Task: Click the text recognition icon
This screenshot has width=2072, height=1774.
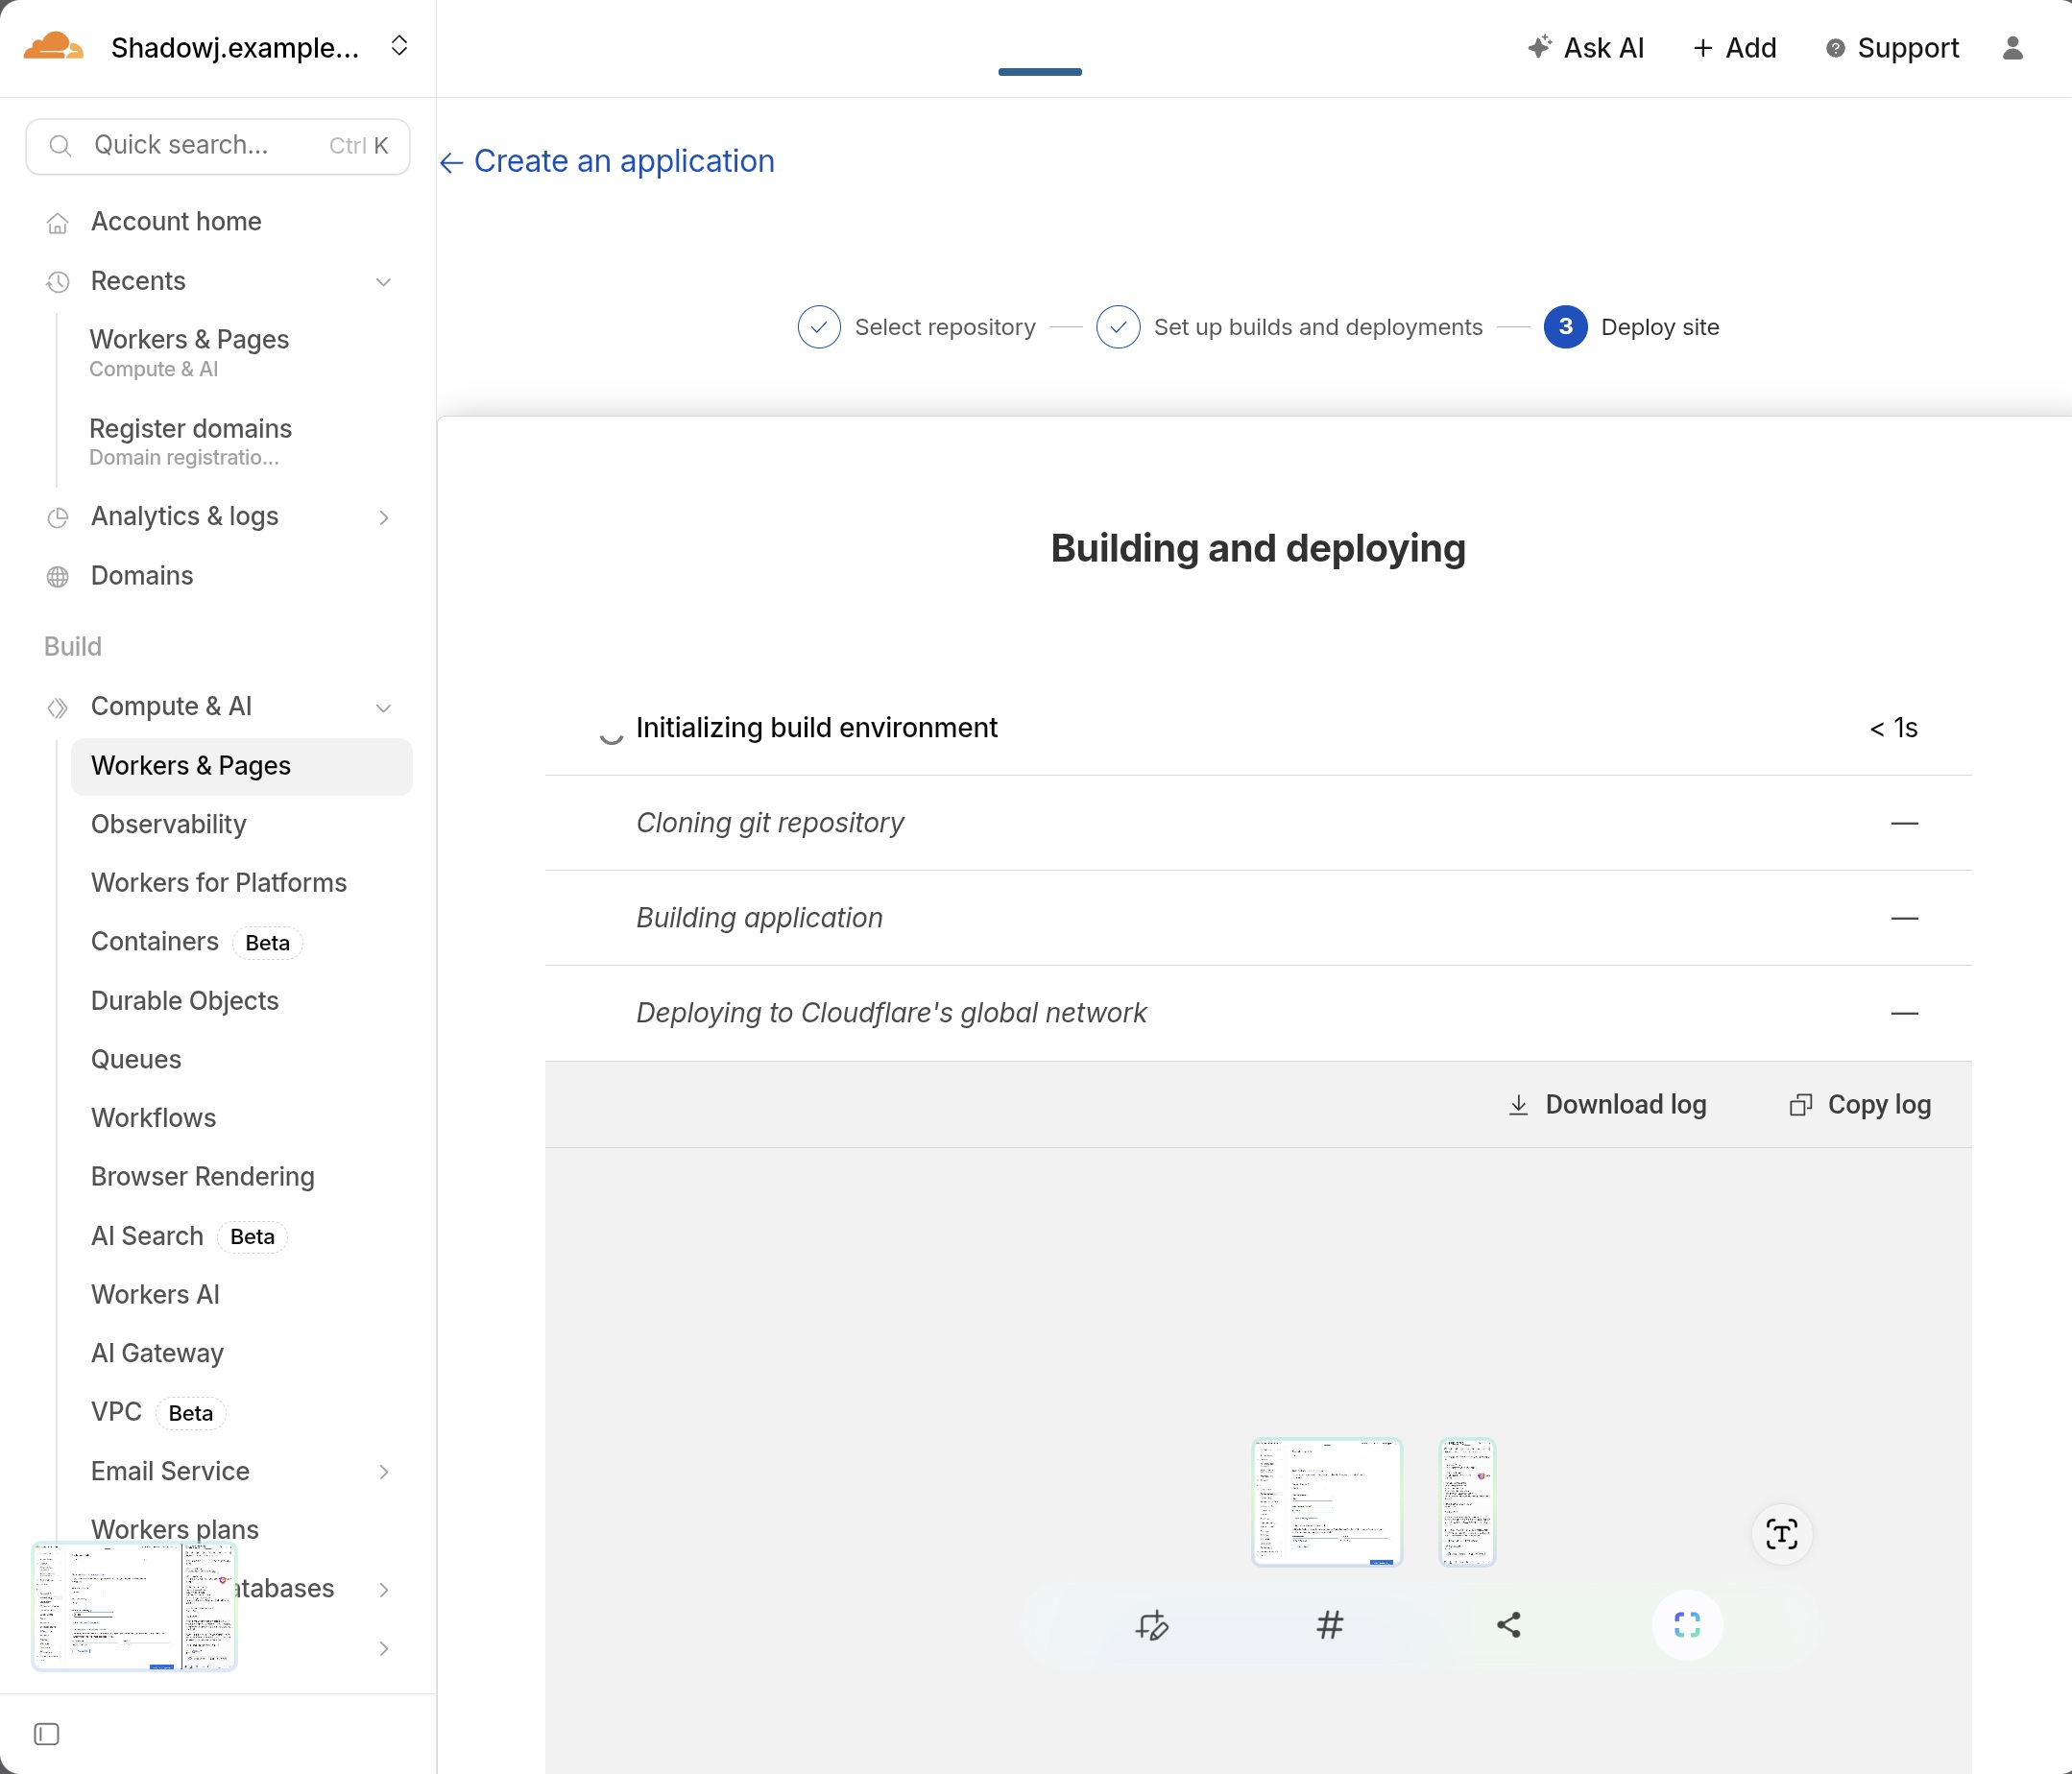Action: 1781,1534
